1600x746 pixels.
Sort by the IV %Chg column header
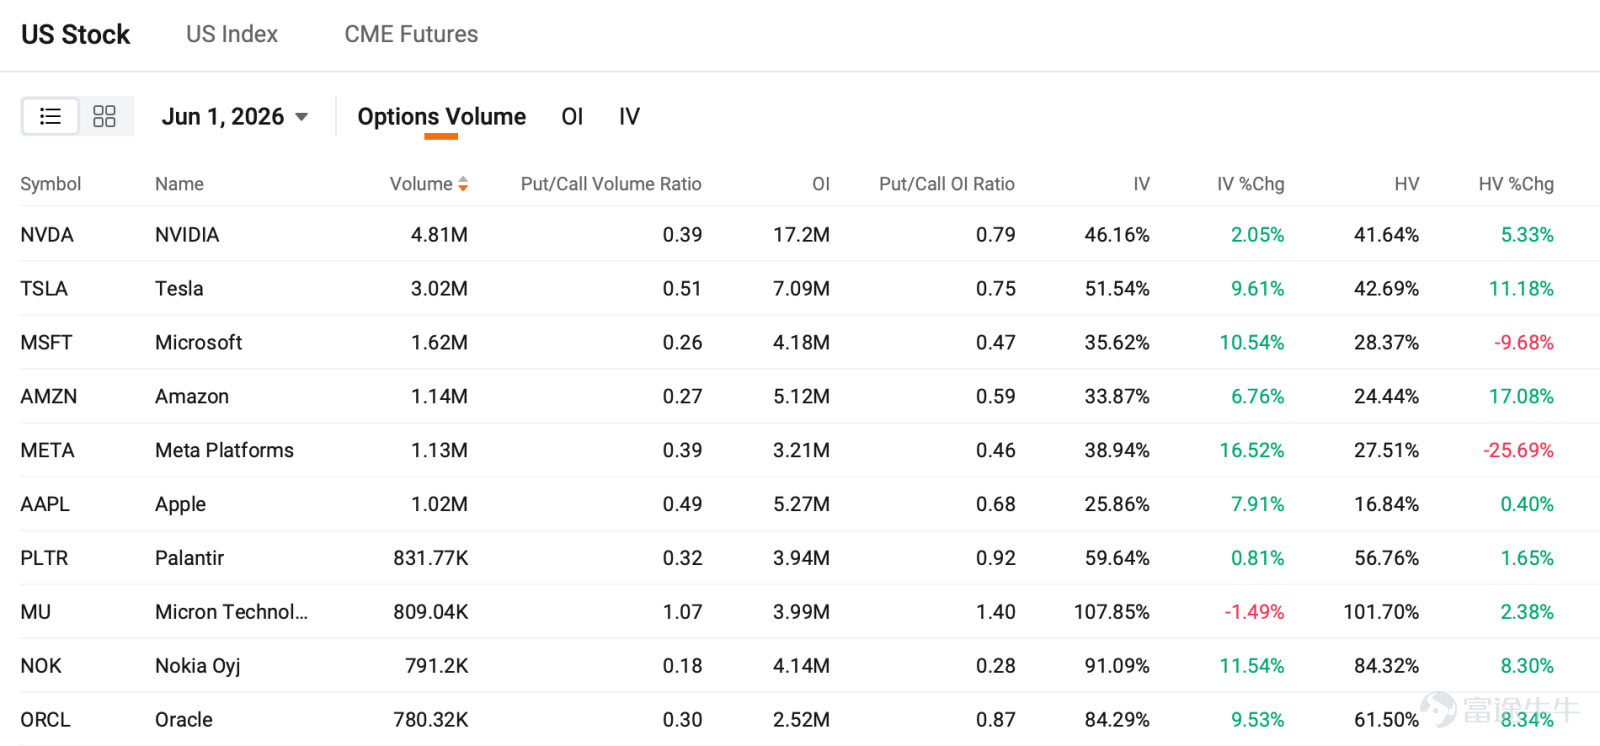point(1250,184)
